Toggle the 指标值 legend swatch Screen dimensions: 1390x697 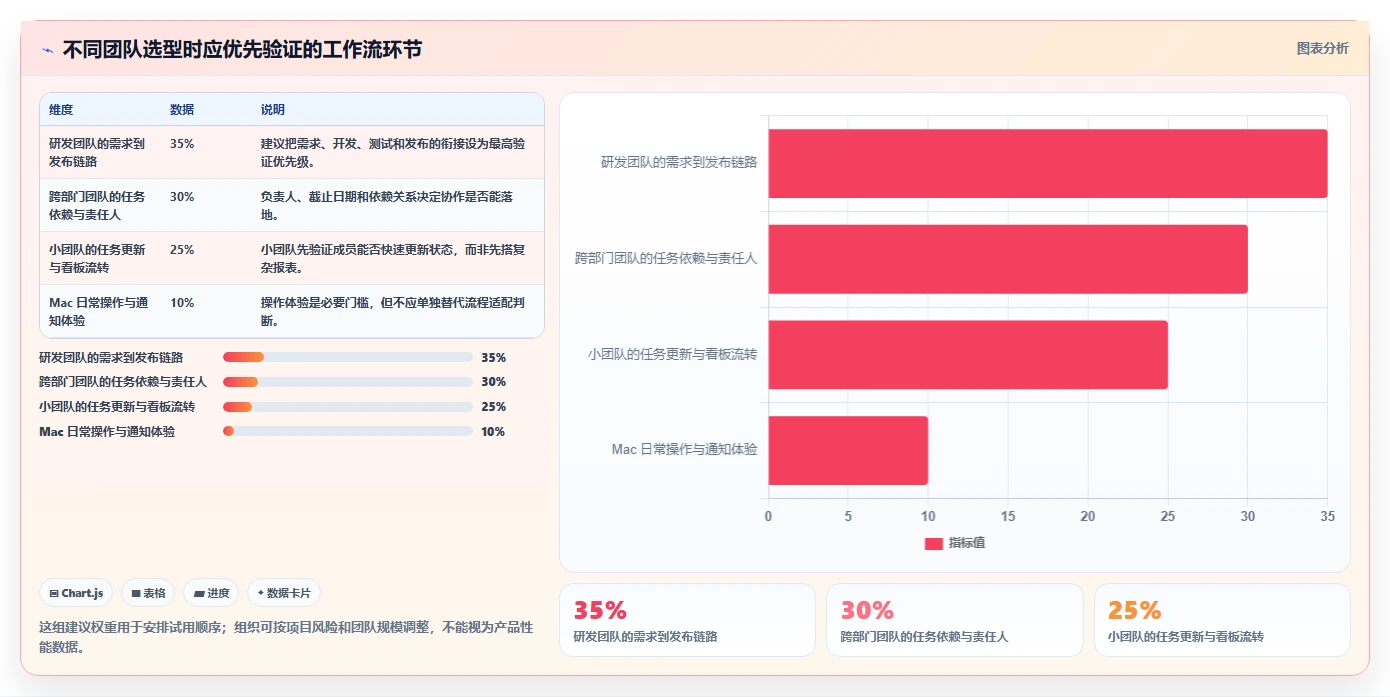click(x=934, y=543)
